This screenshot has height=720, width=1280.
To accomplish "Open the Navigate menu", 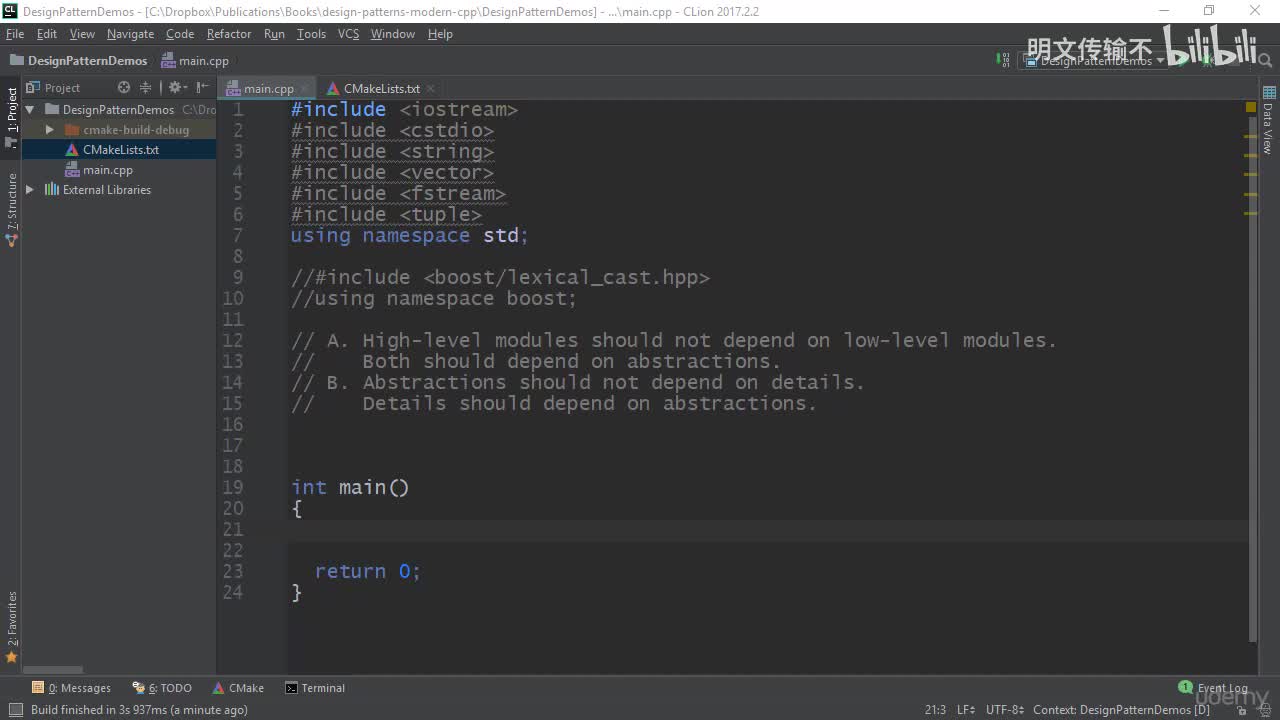I will point(130,34).
